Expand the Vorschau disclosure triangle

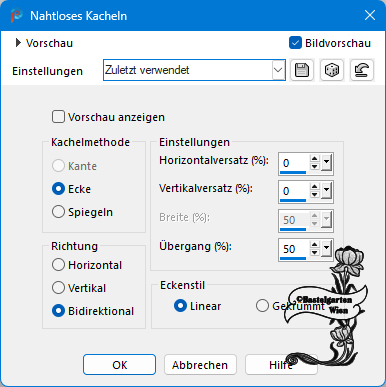pos(18,43)
